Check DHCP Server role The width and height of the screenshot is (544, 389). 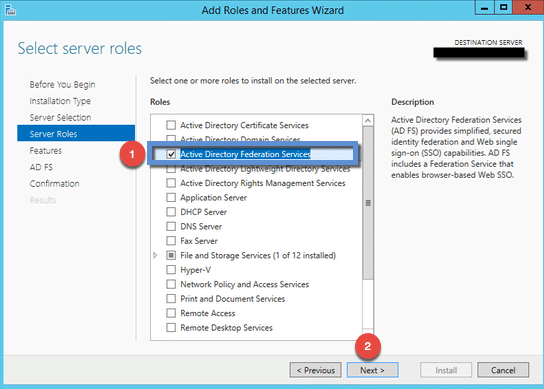click(171, 212)
